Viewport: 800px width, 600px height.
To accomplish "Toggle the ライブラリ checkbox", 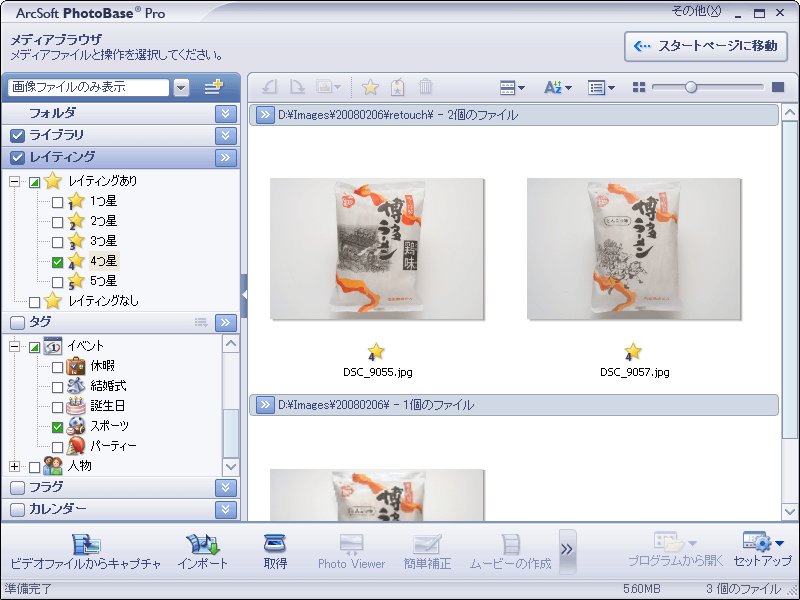I will click(17, 136).
